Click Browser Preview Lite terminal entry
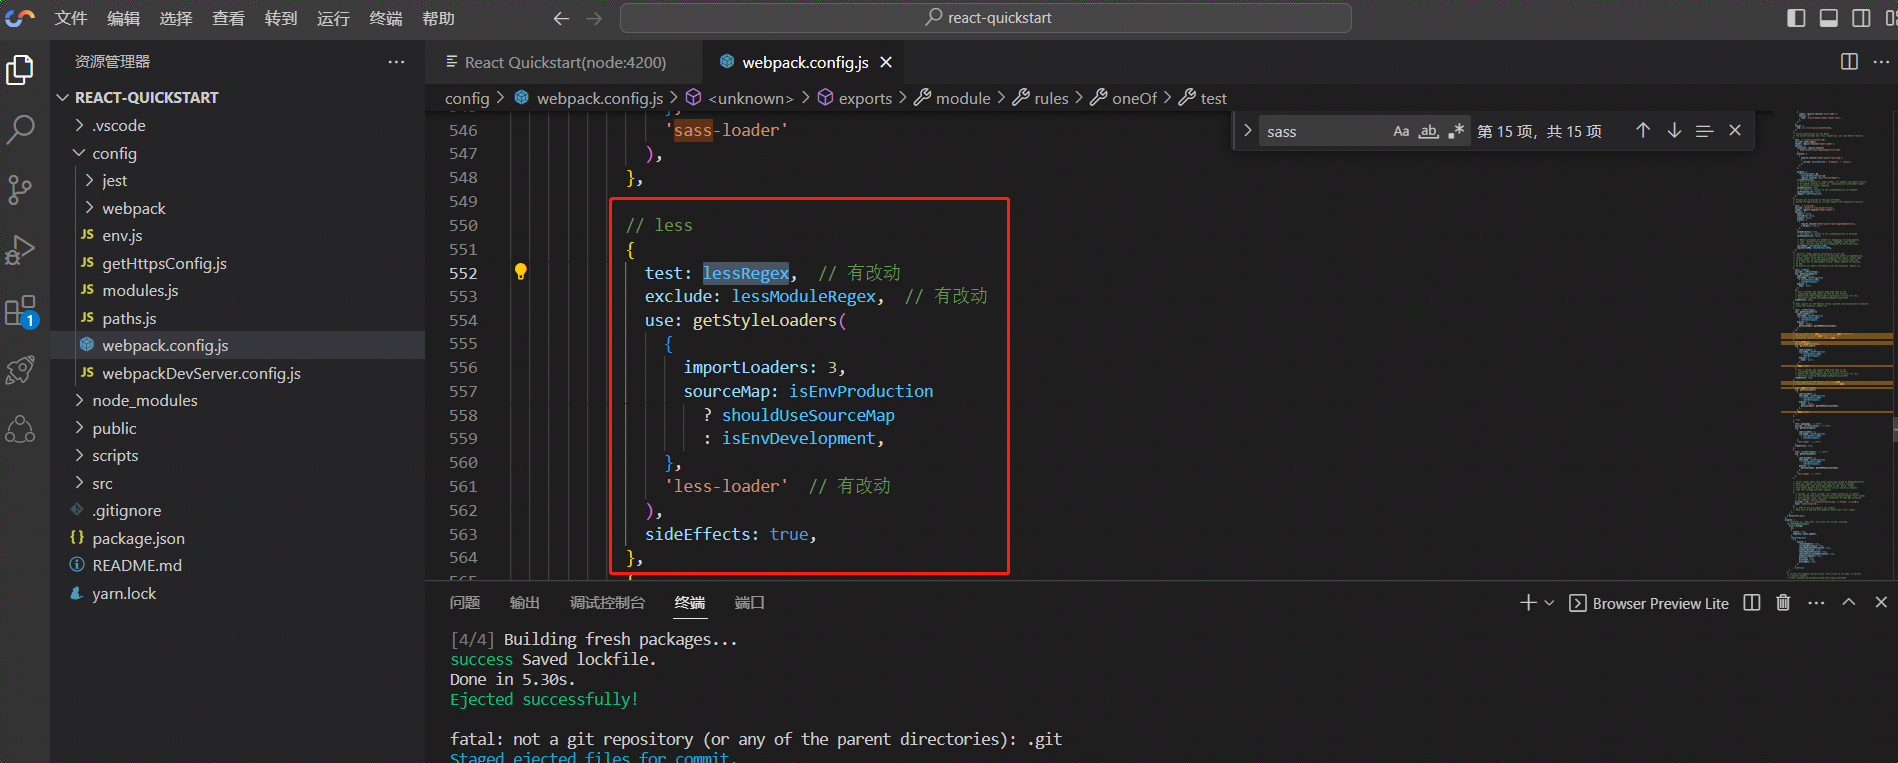This screenshot has width=1898, height=763. tap(1649, 603)
